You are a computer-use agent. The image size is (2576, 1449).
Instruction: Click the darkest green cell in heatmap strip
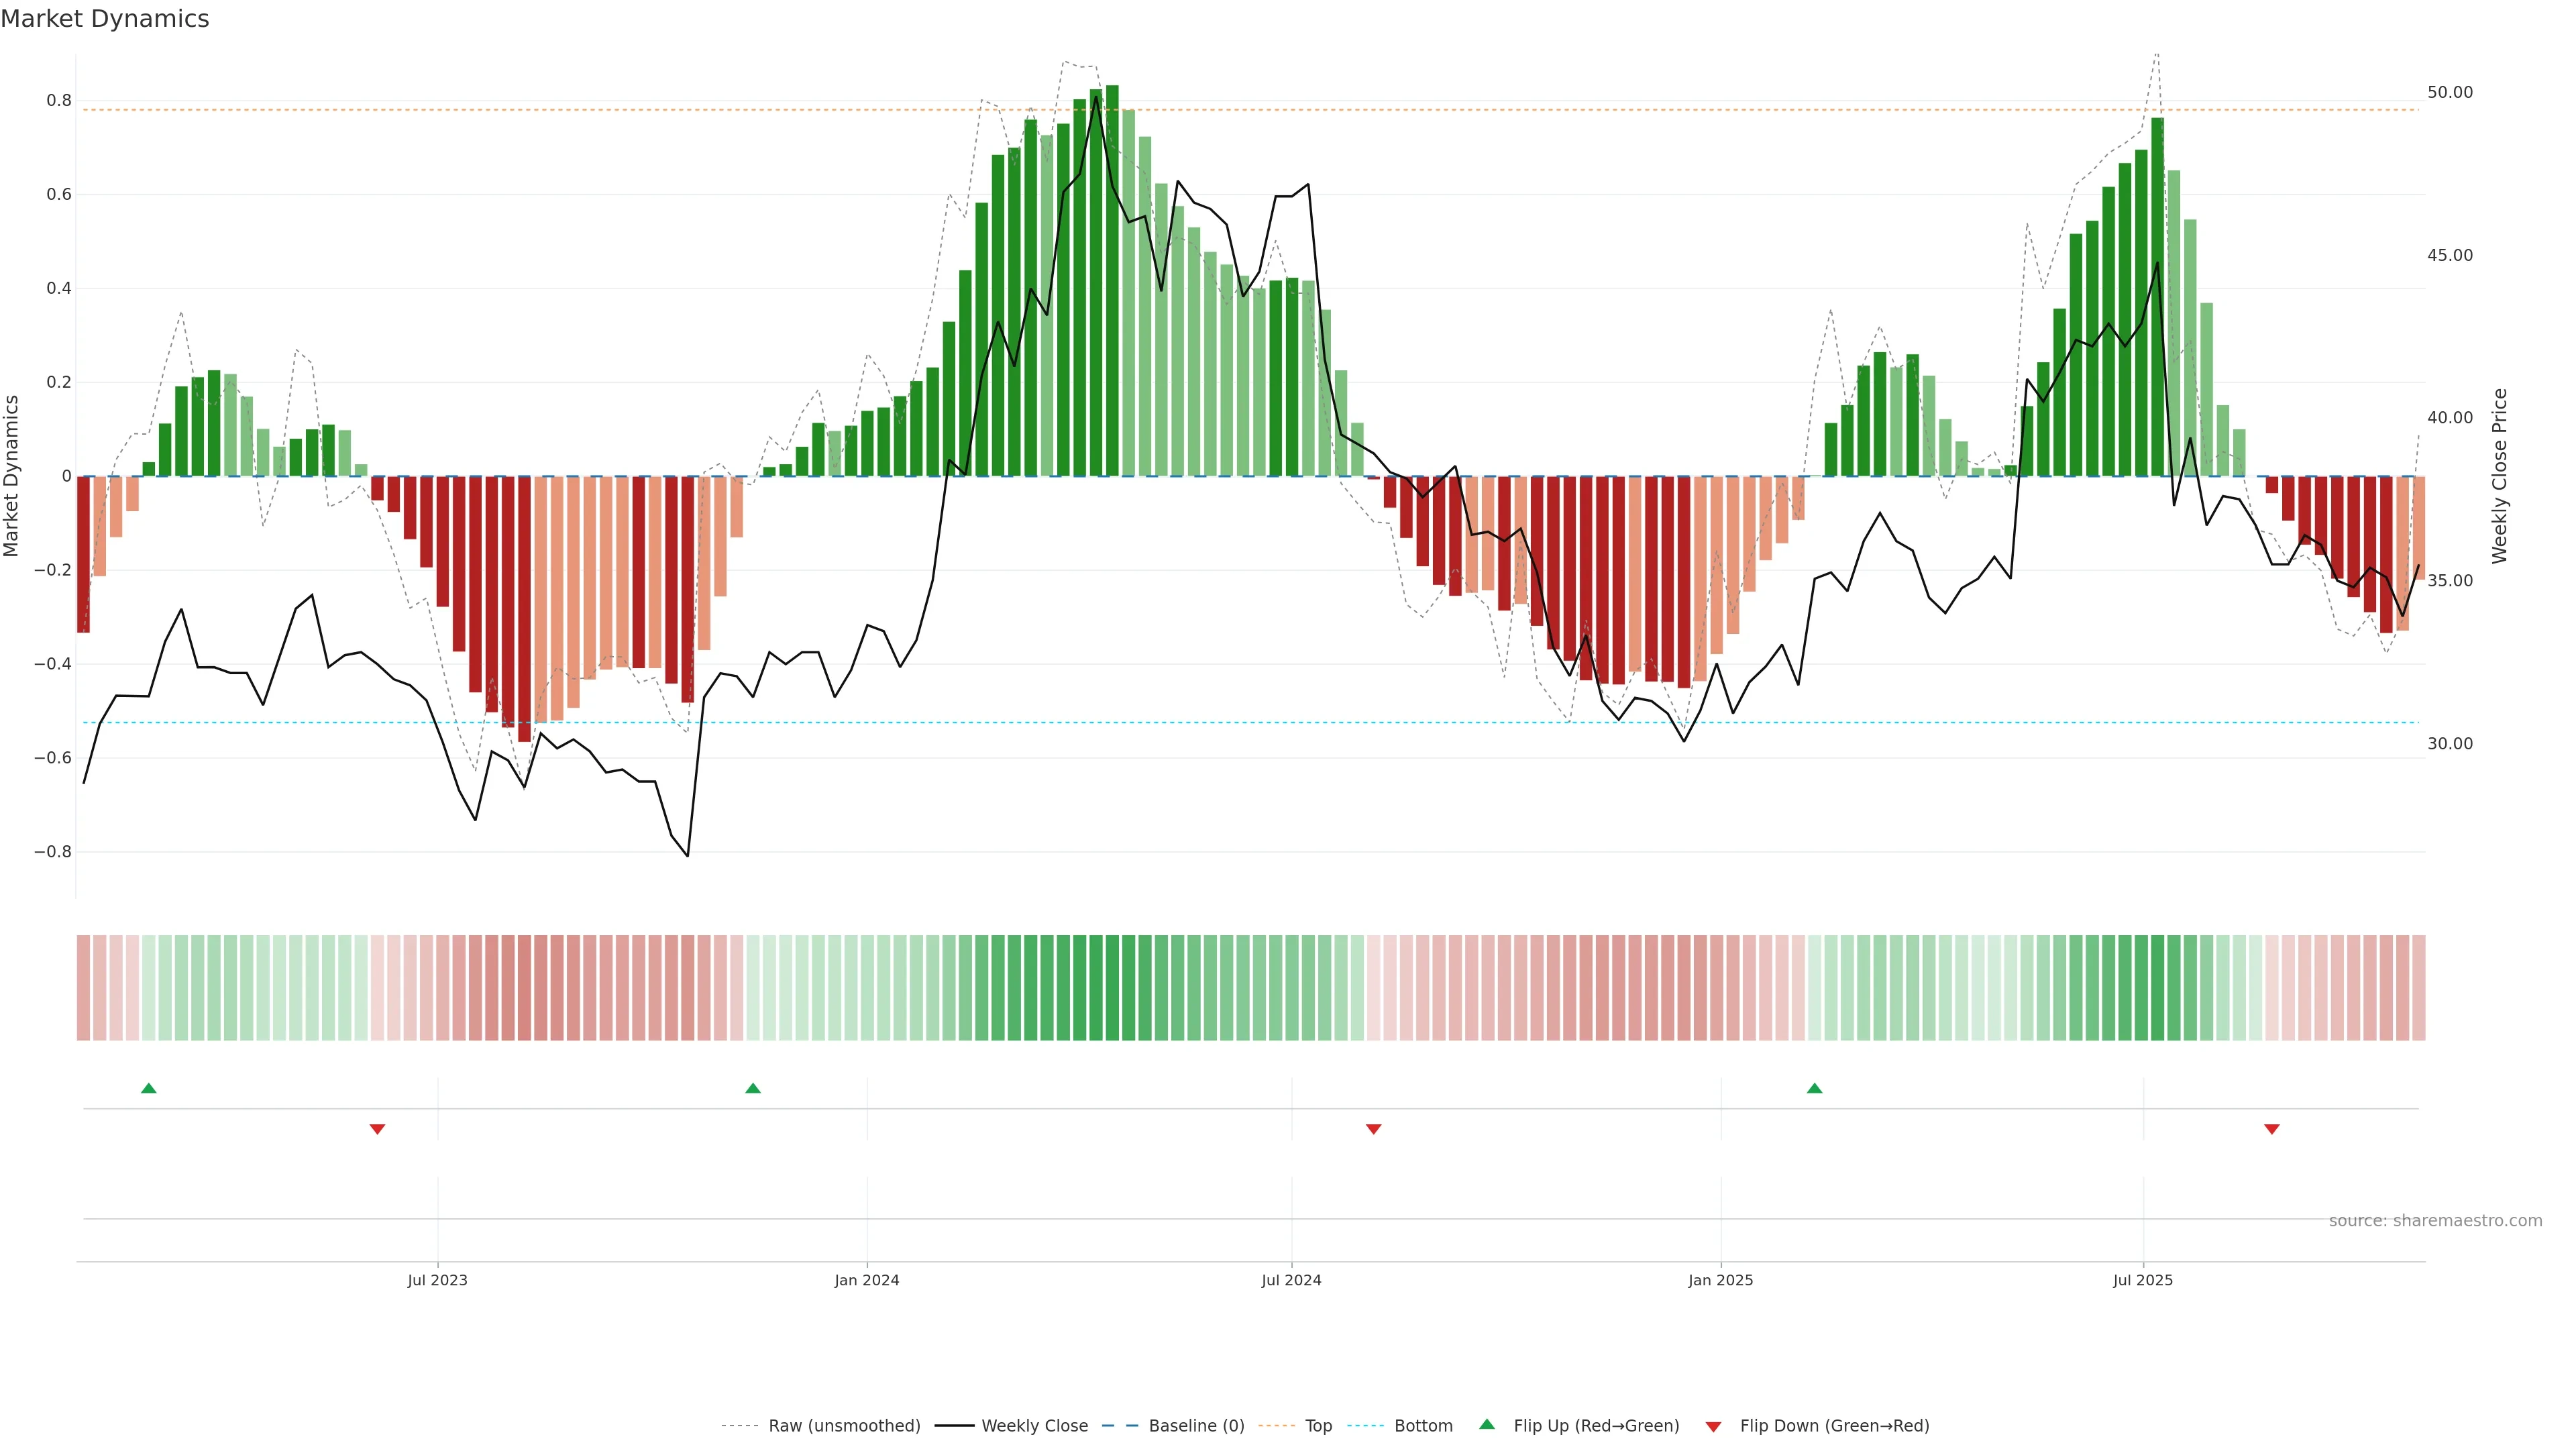[1112, 988]
